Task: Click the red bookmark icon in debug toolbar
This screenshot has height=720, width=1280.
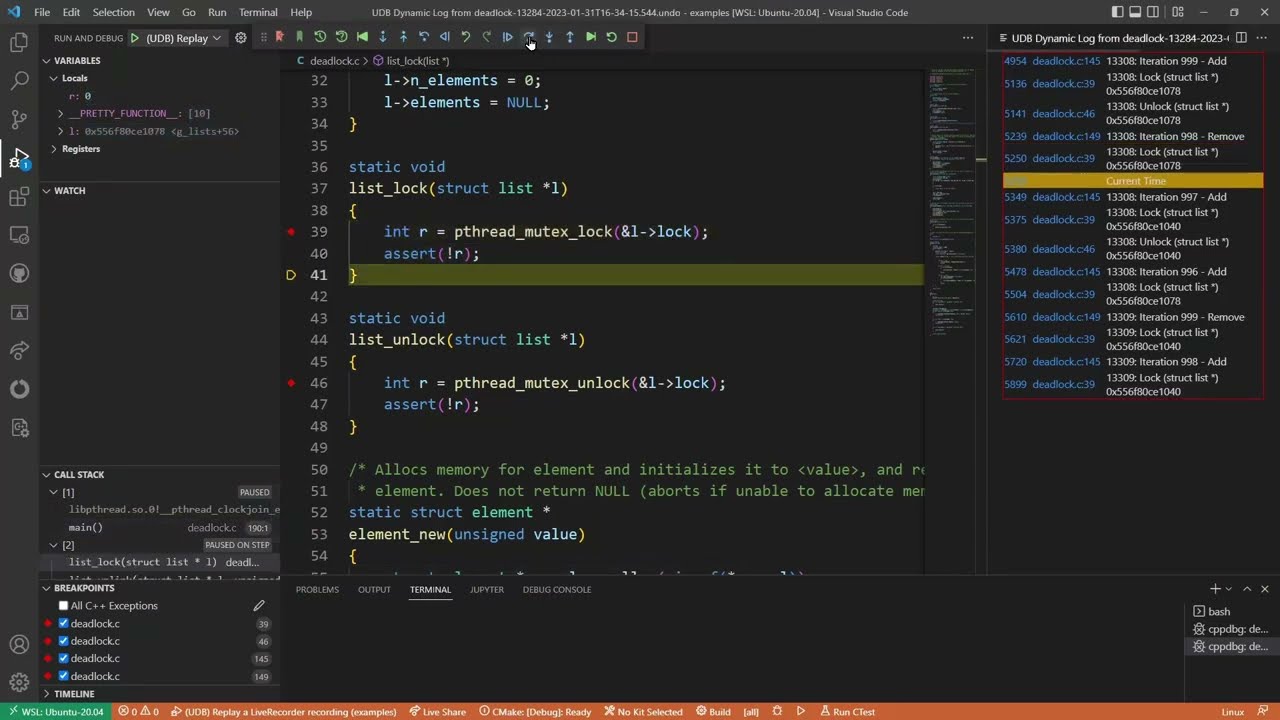Action: coord(279,37)
